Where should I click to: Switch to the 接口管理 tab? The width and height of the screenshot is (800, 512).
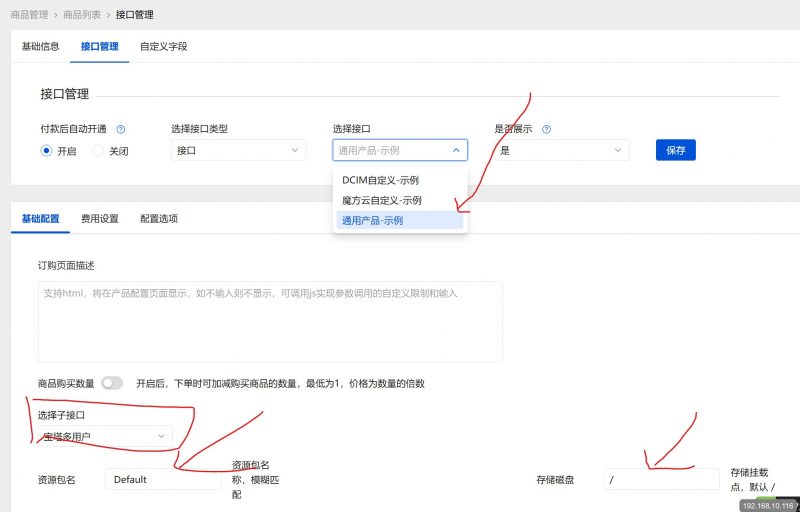click(99, 46)
